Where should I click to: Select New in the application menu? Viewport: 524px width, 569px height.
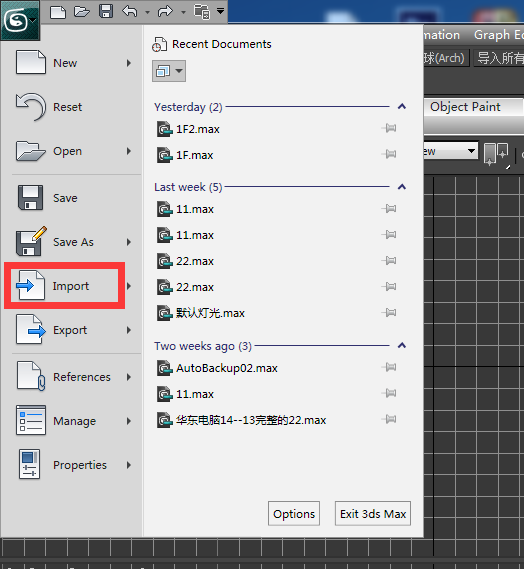pos(73,63)
